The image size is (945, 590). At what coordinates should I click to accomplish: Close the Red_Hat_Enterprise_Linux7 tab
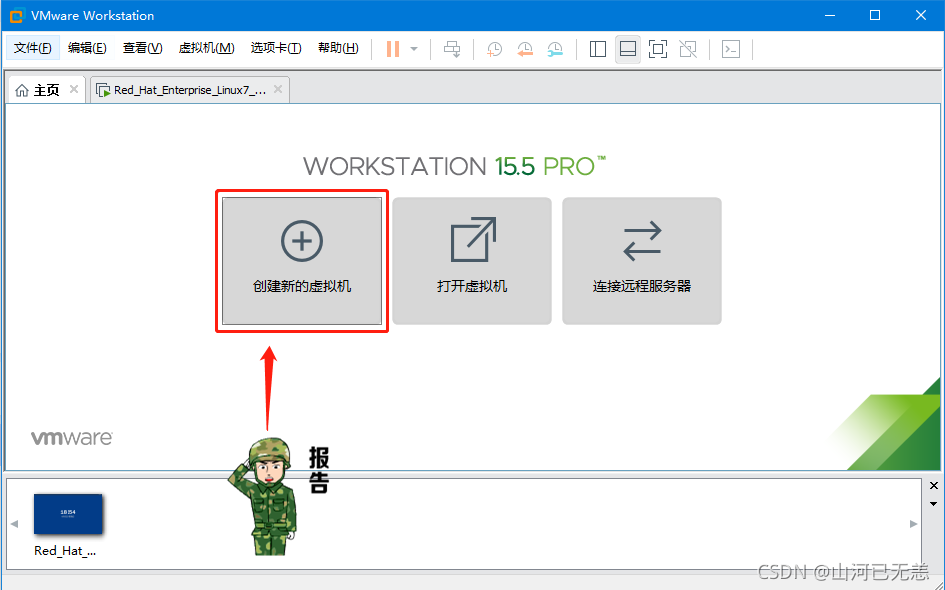278,89
